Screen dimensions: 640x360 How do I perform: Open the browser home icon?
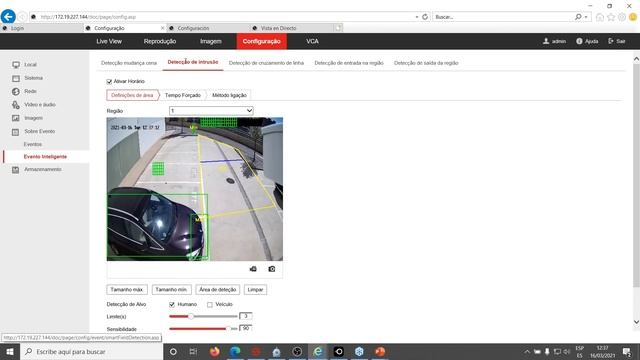pos(600,17)
